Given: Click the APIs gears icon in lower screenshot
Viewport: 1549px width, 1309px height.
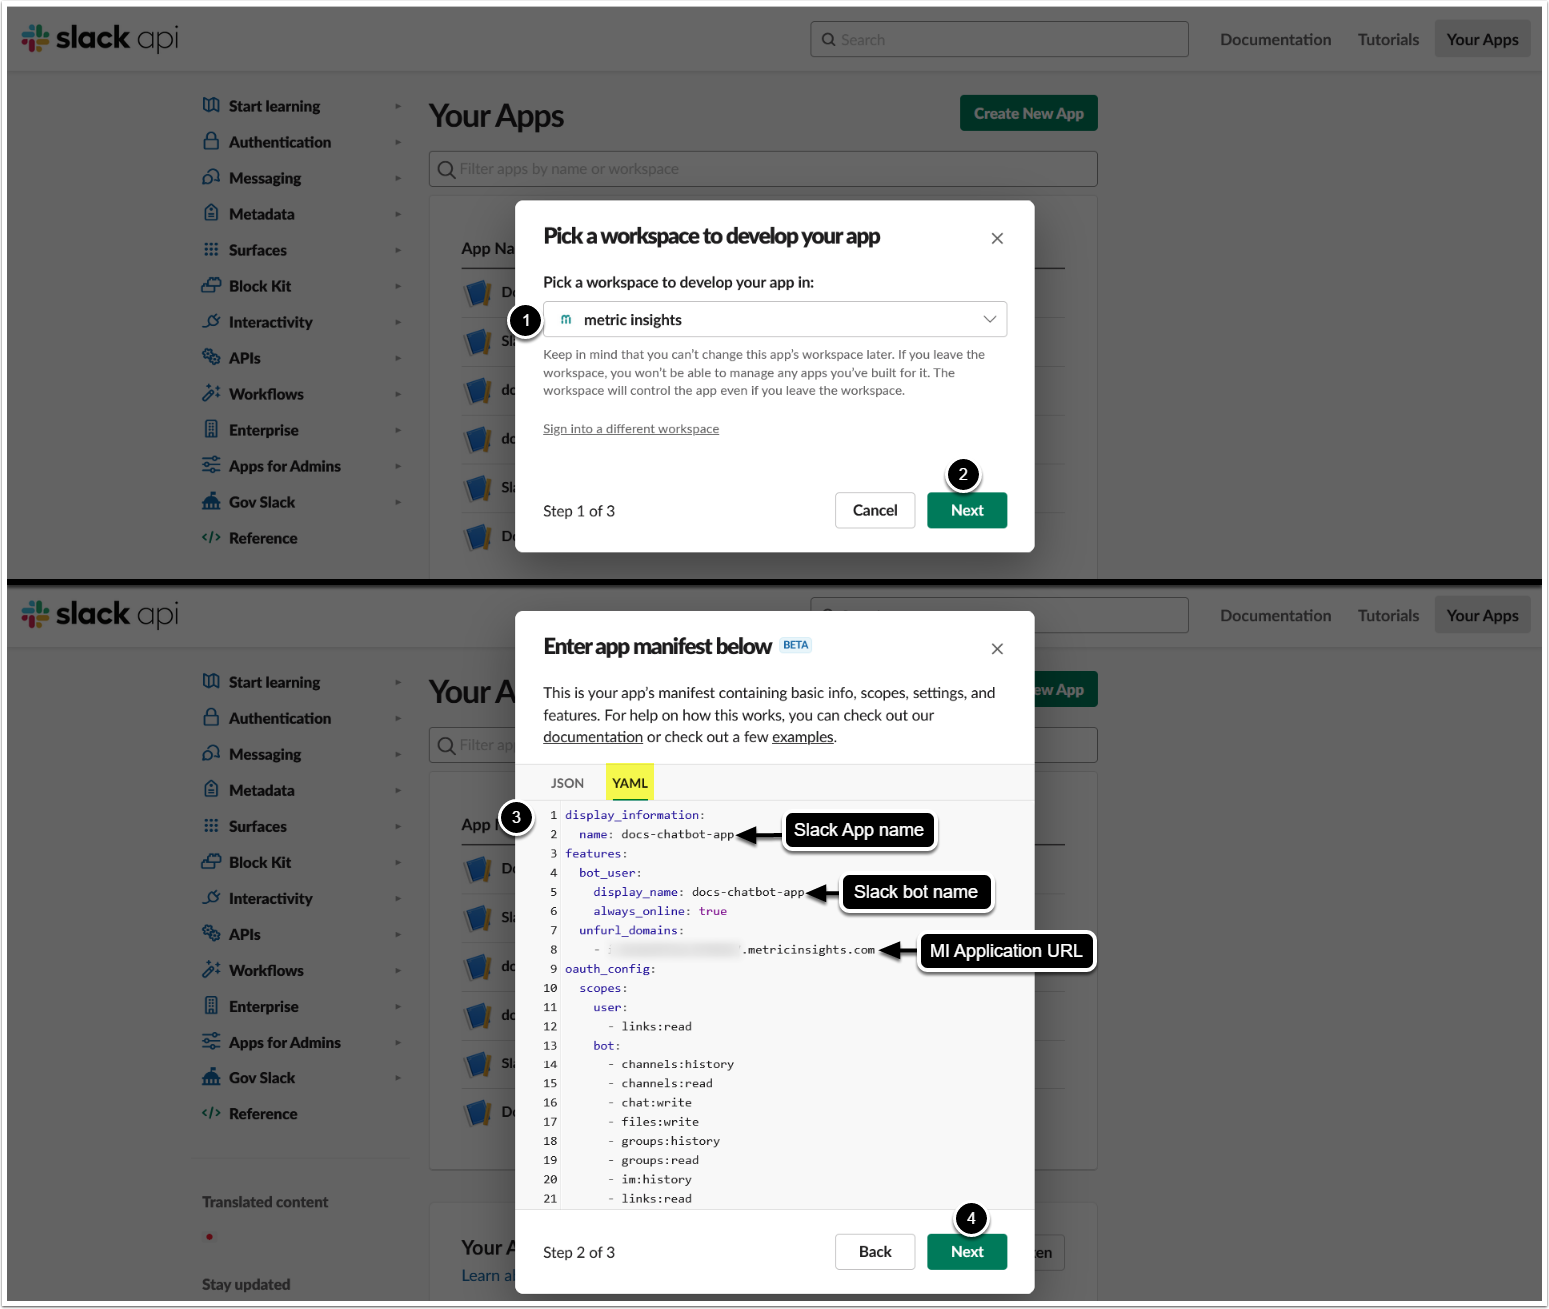Looking at the screenshot, I should pos(211,933).
